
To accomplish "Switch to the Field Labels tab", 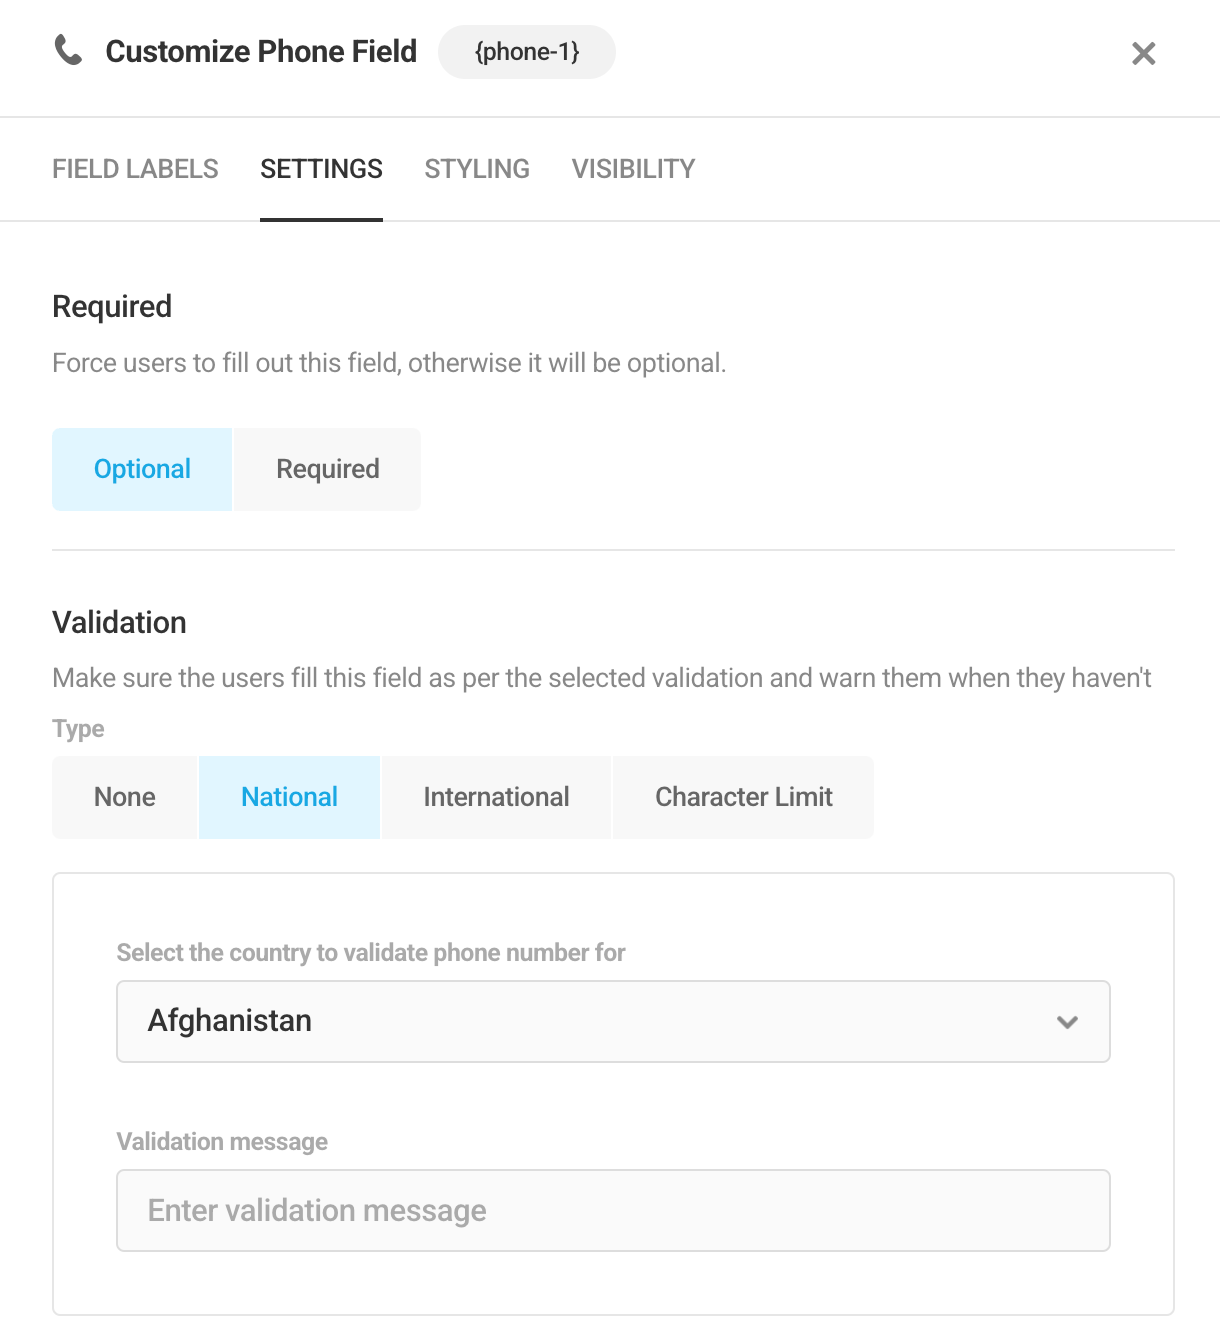I will point(135,169).
